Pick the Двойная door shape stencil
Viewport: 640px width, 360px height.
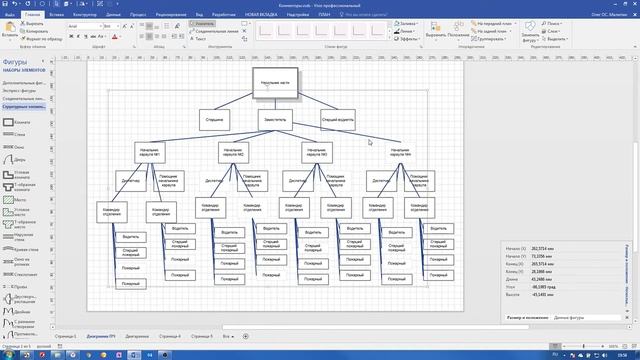point(16,311)
